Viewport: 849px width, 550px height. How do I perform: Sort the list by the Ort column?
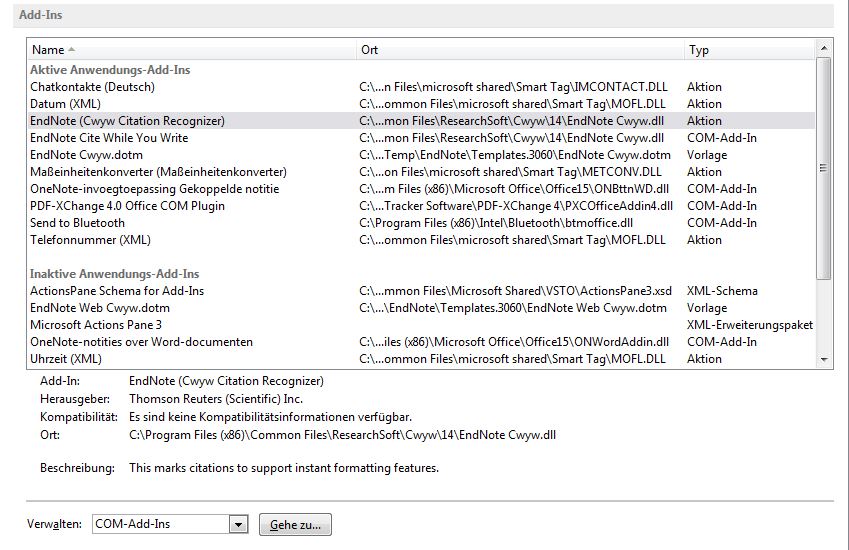520,50
